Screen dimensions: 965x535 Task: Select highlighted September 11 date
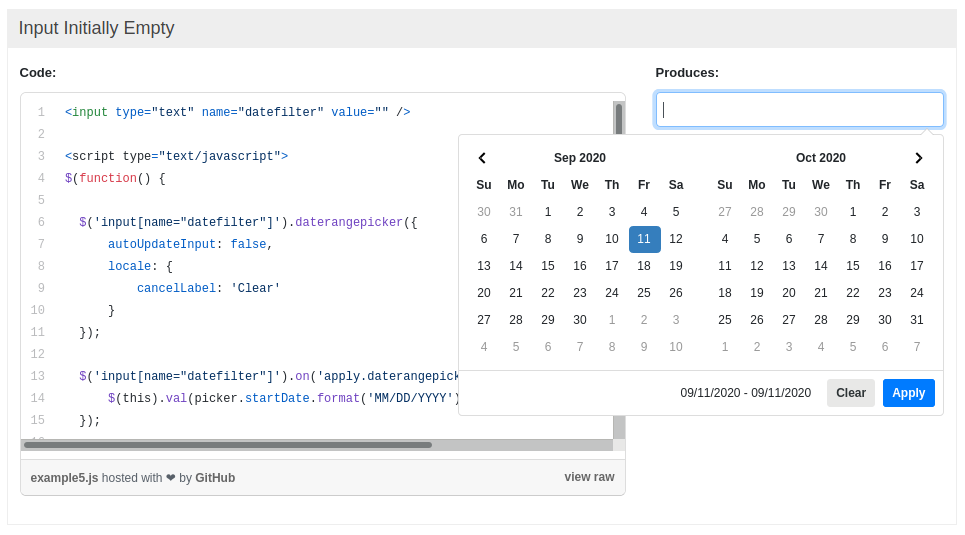(644, 239)
